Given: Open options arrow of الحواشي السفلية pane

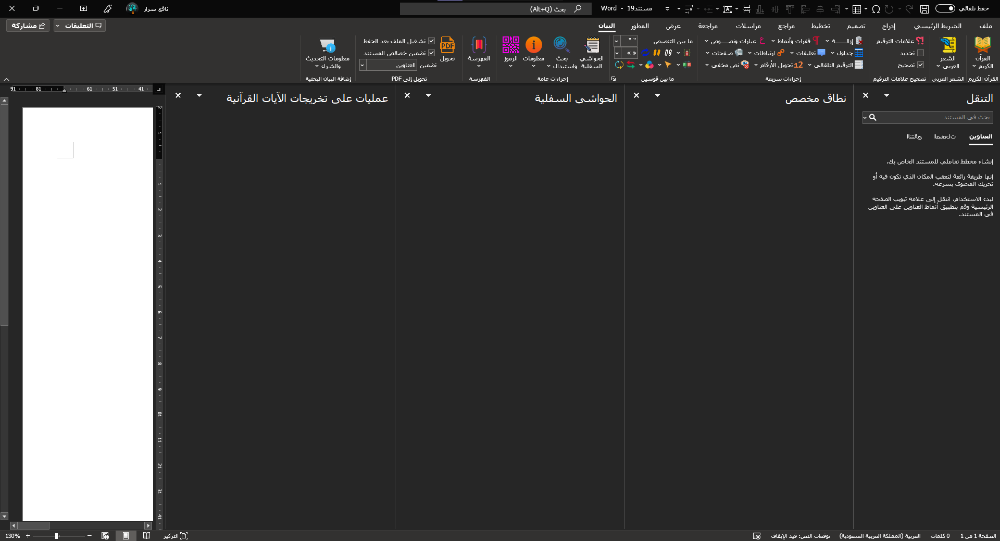Looking at the screenshot, I should pos(429,96).
